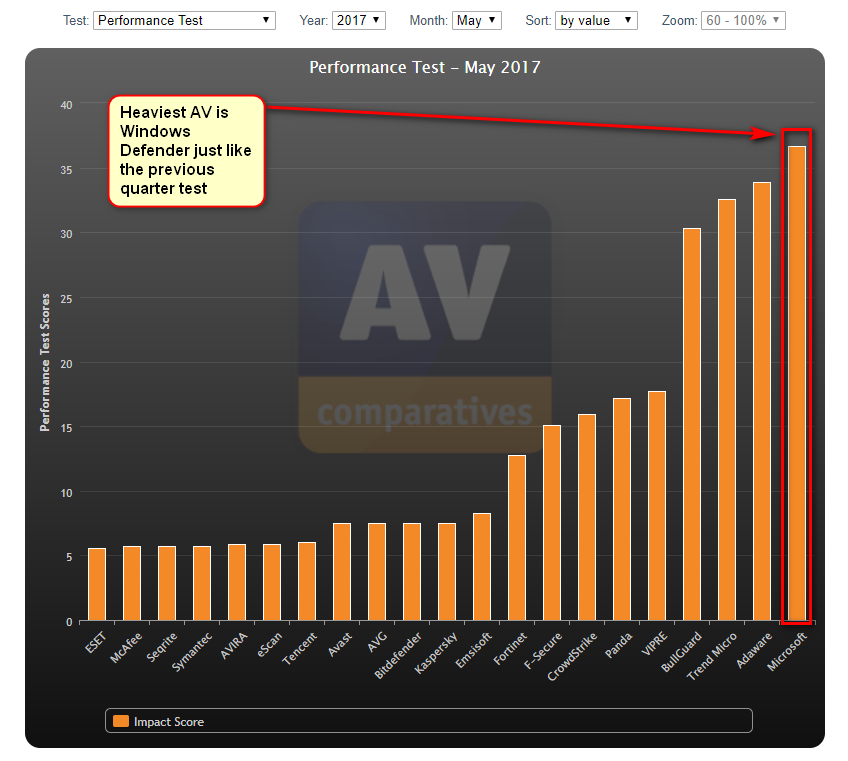
Task: Click the F-Secure bar in the chart
Action: coord(552,522)
